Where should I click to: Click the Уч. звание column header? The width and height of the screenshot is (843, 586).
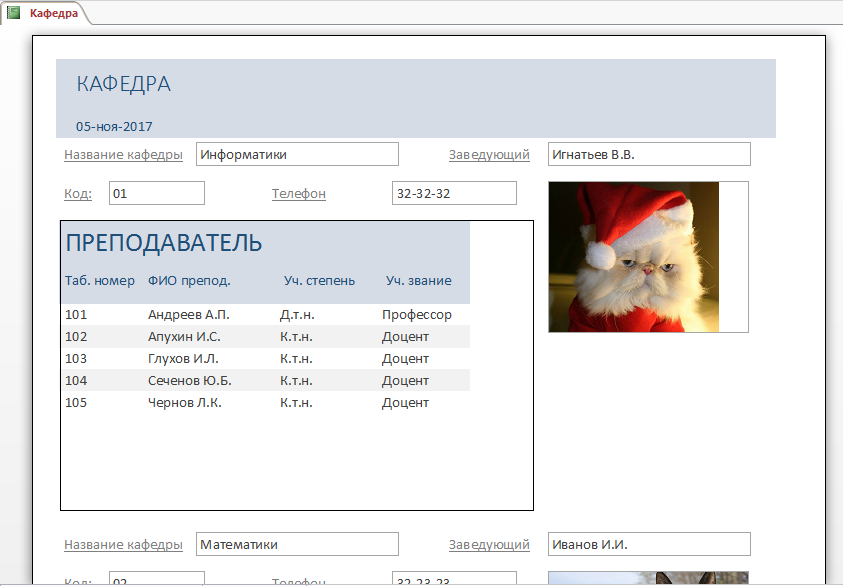point(419,281)
